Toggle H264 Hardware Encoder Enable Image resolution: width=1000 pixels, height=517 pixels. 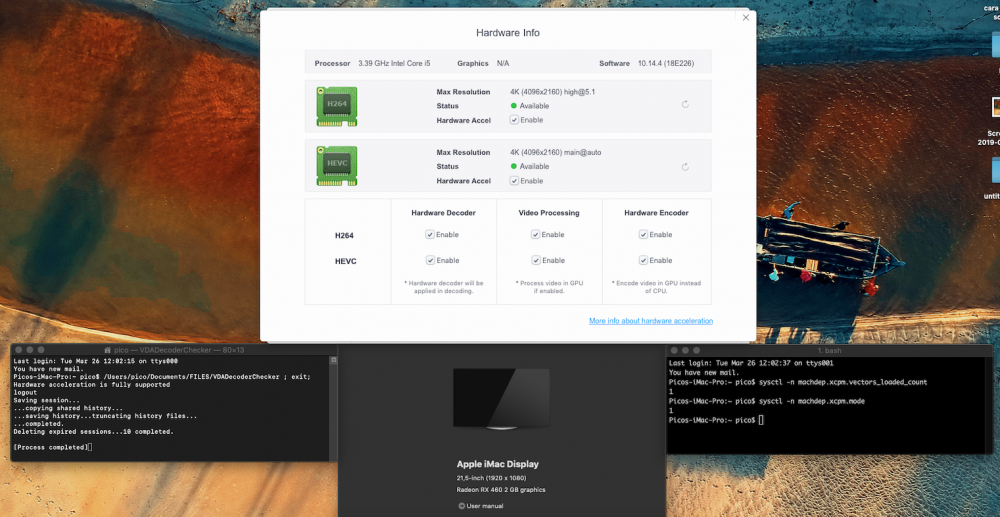tap(643, 235)
